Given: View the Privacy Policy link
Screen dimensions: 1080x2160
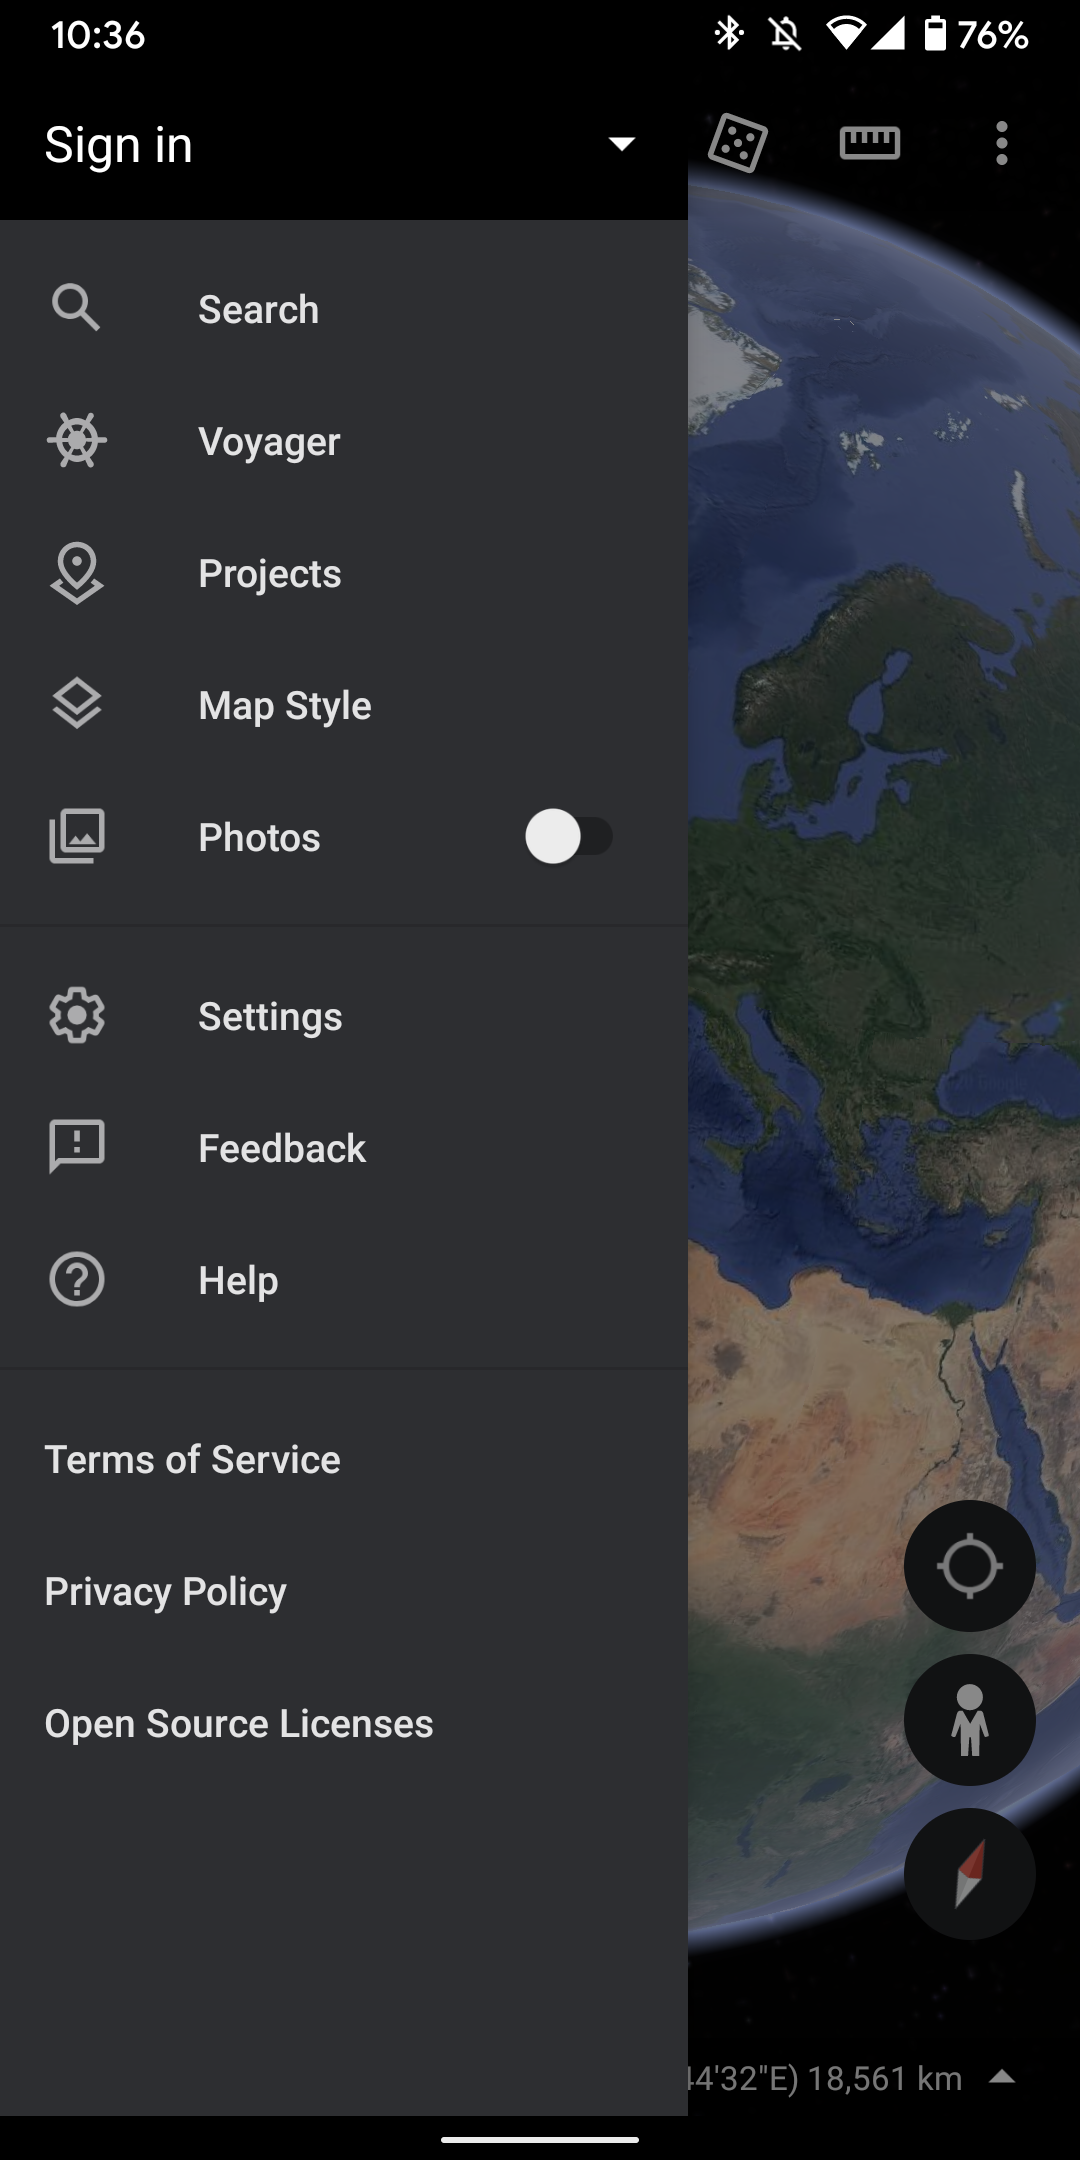Looking at the screenshot, I should tap(166, 1592).
